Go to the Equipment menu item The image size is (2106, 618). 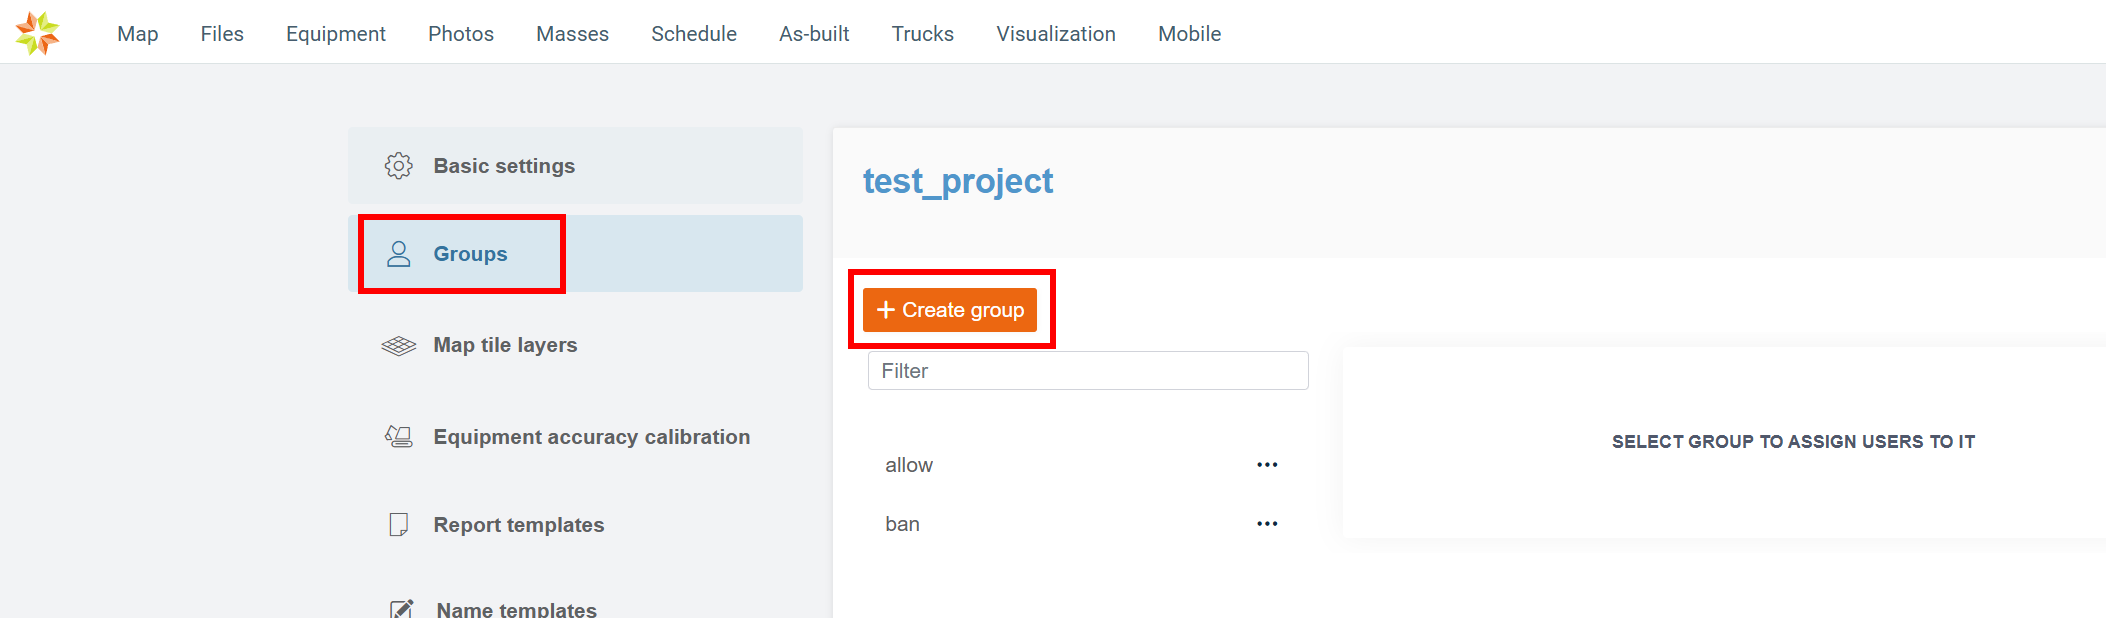(335, 34)
